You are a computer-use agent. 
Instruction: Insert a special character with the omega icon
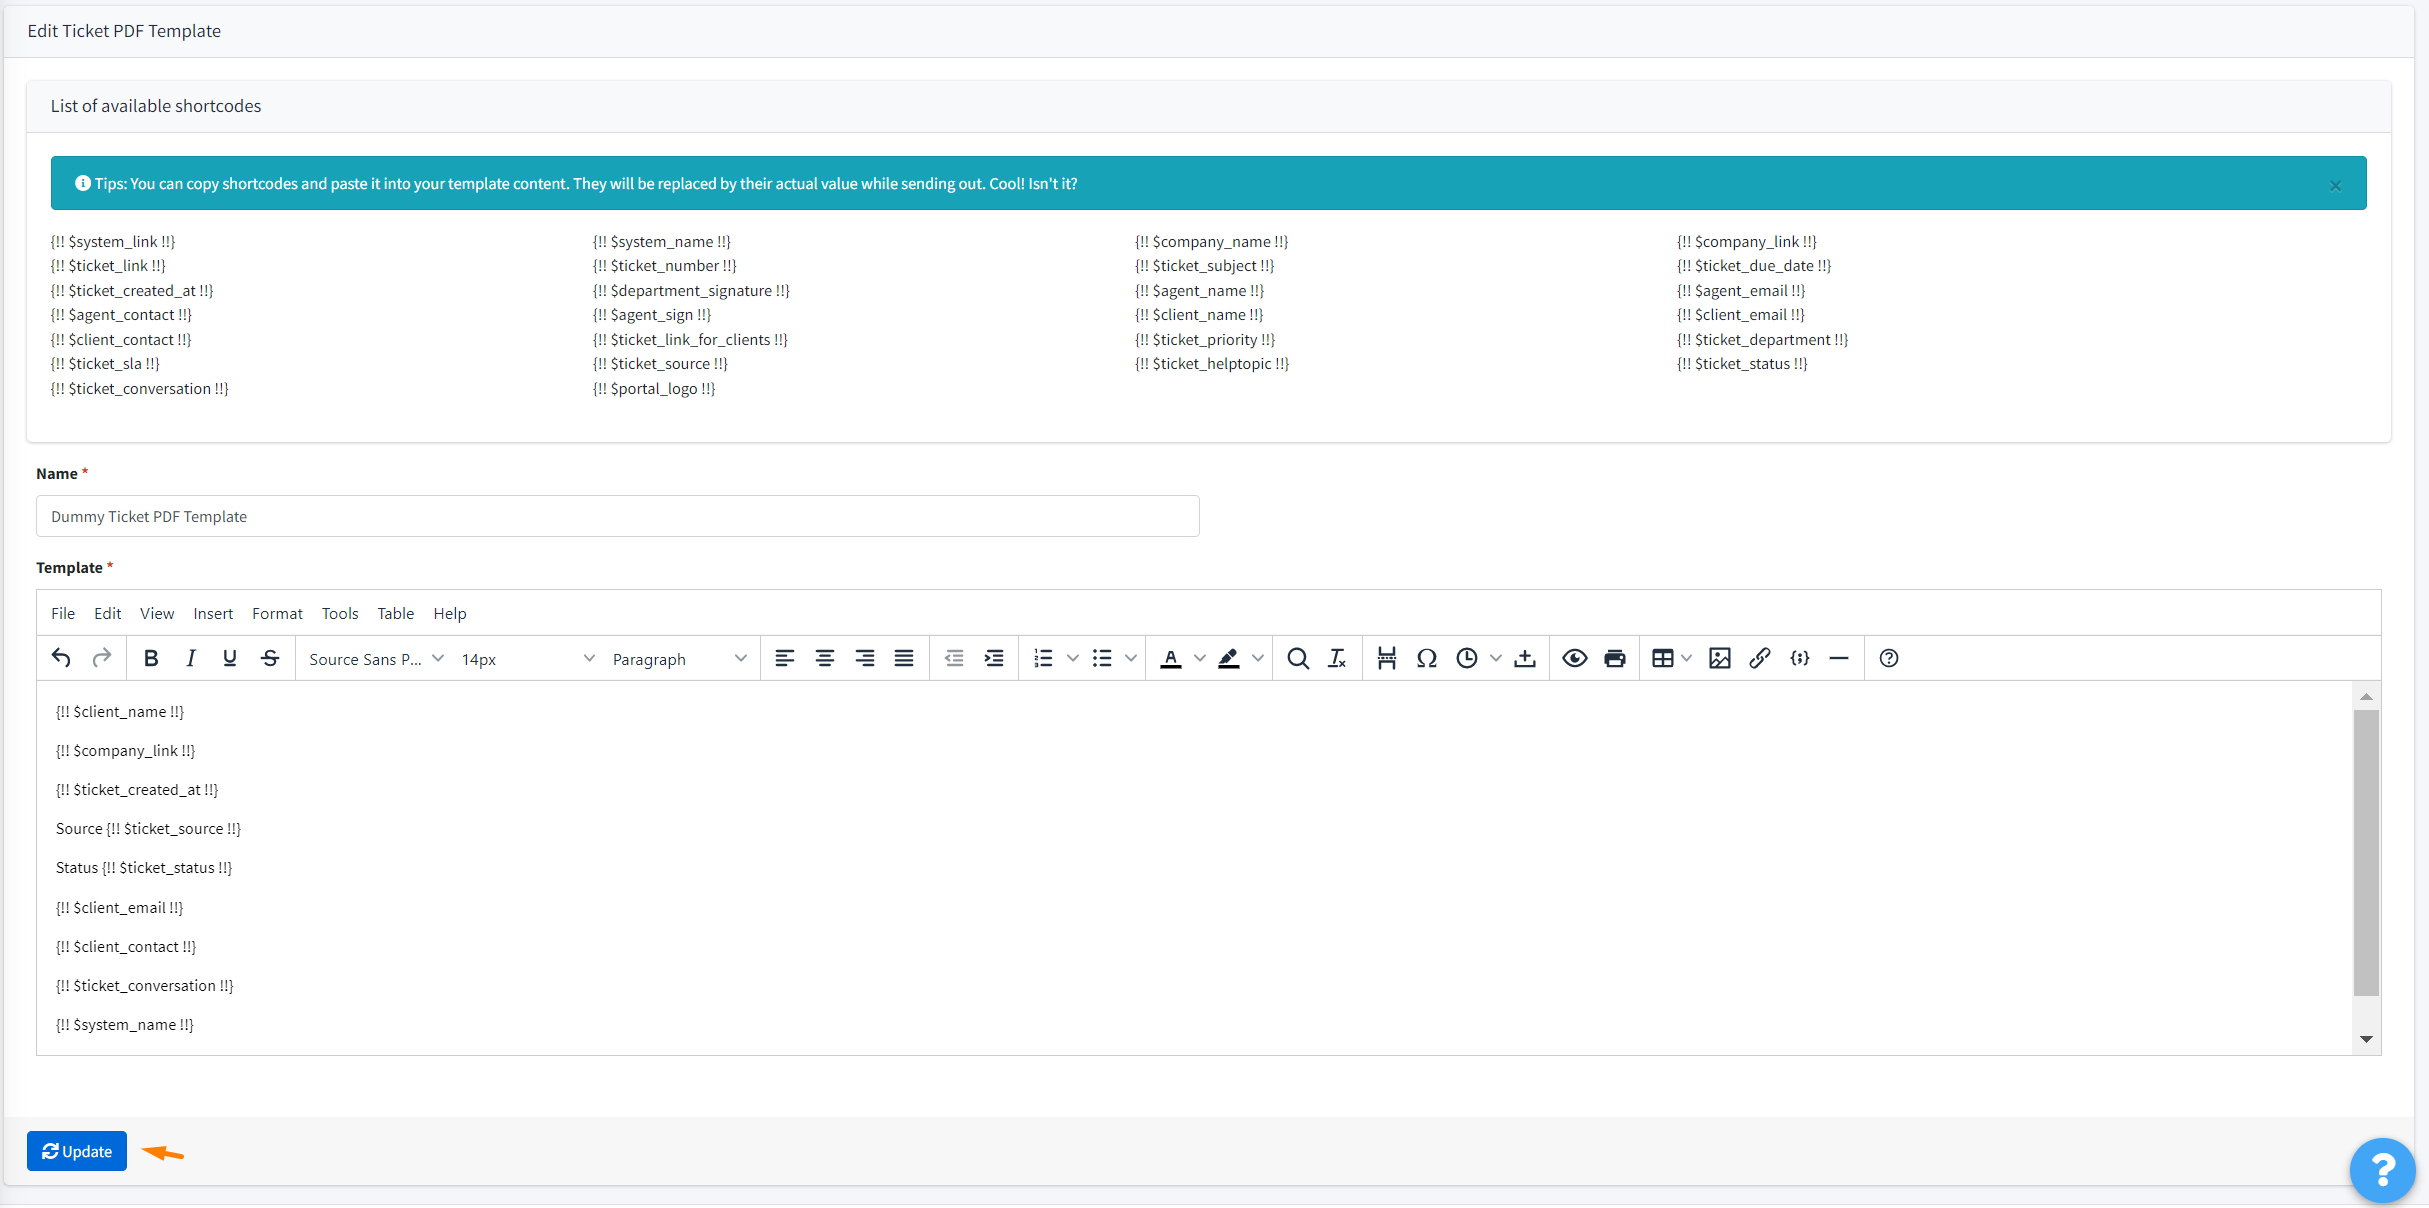[x=1427, y=658]
